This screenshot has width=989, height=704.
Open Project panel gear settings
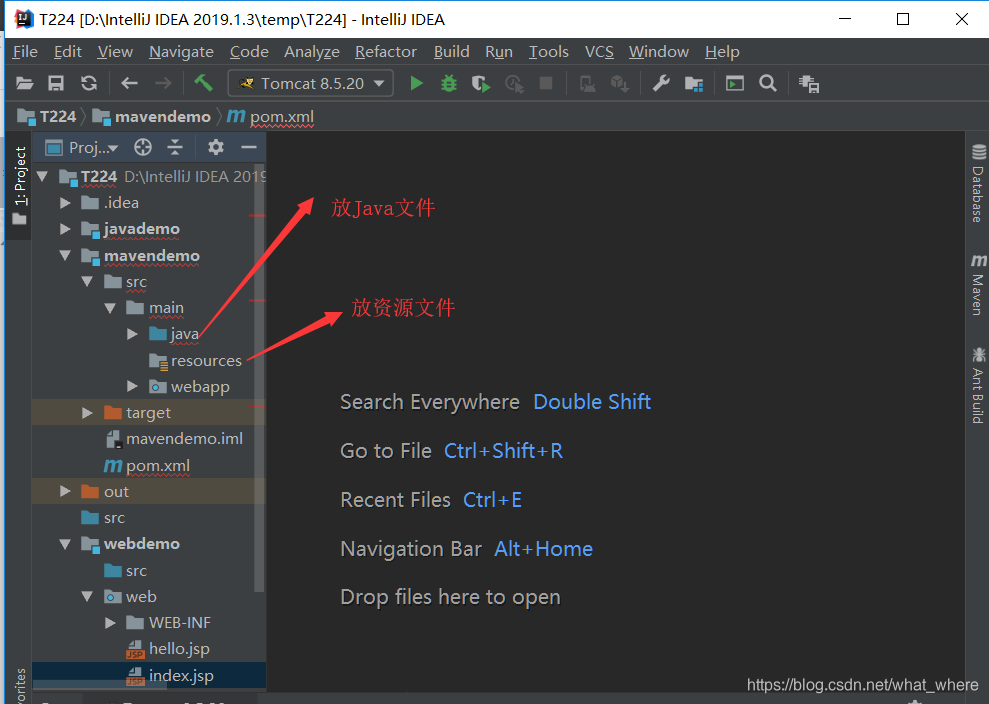tap(216, 148)
